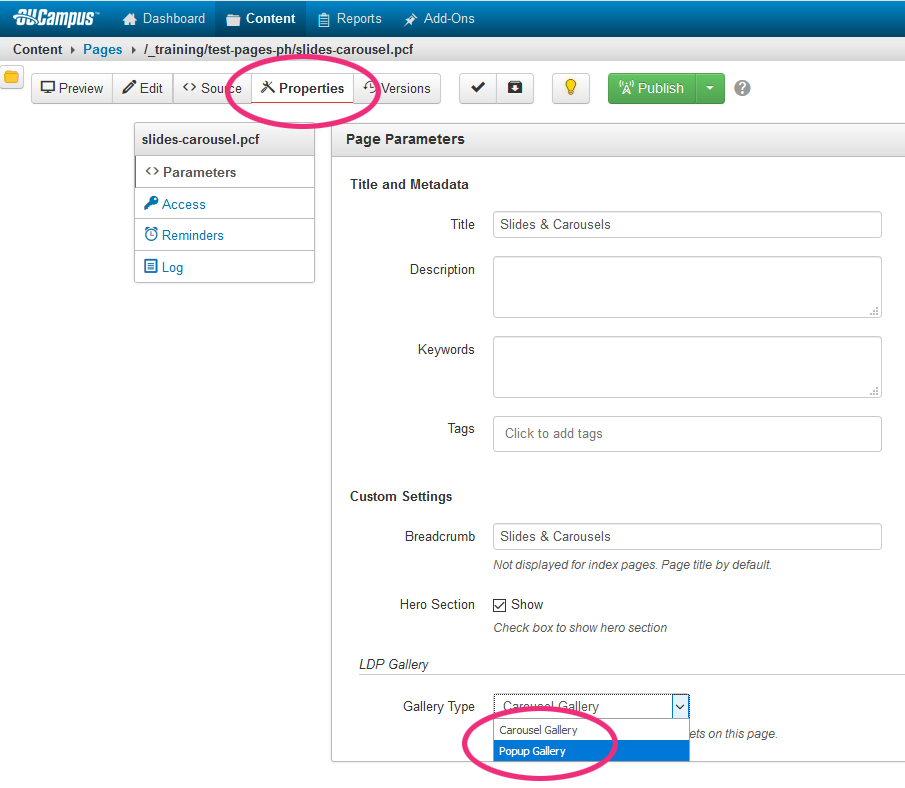Image resolution: width=905 pixels, height=788 pixels.
Task: Click the Title input field
Action: (x=687, y=225)
